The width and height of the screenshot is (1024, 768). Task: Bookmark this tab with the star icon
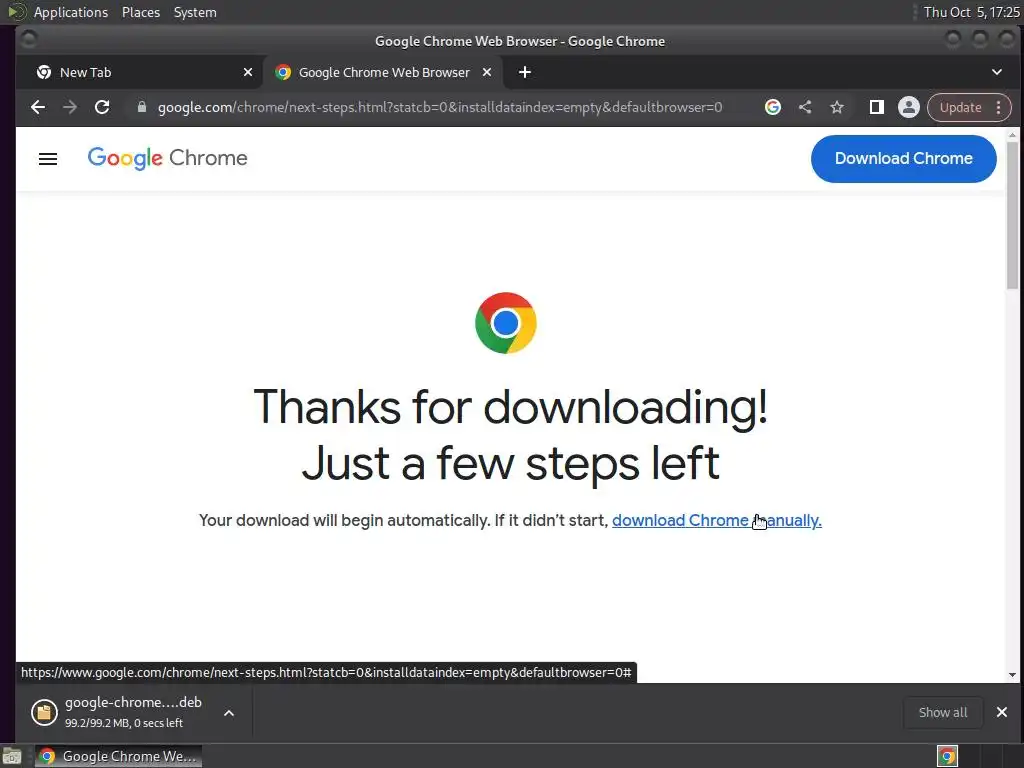point(837,107)
